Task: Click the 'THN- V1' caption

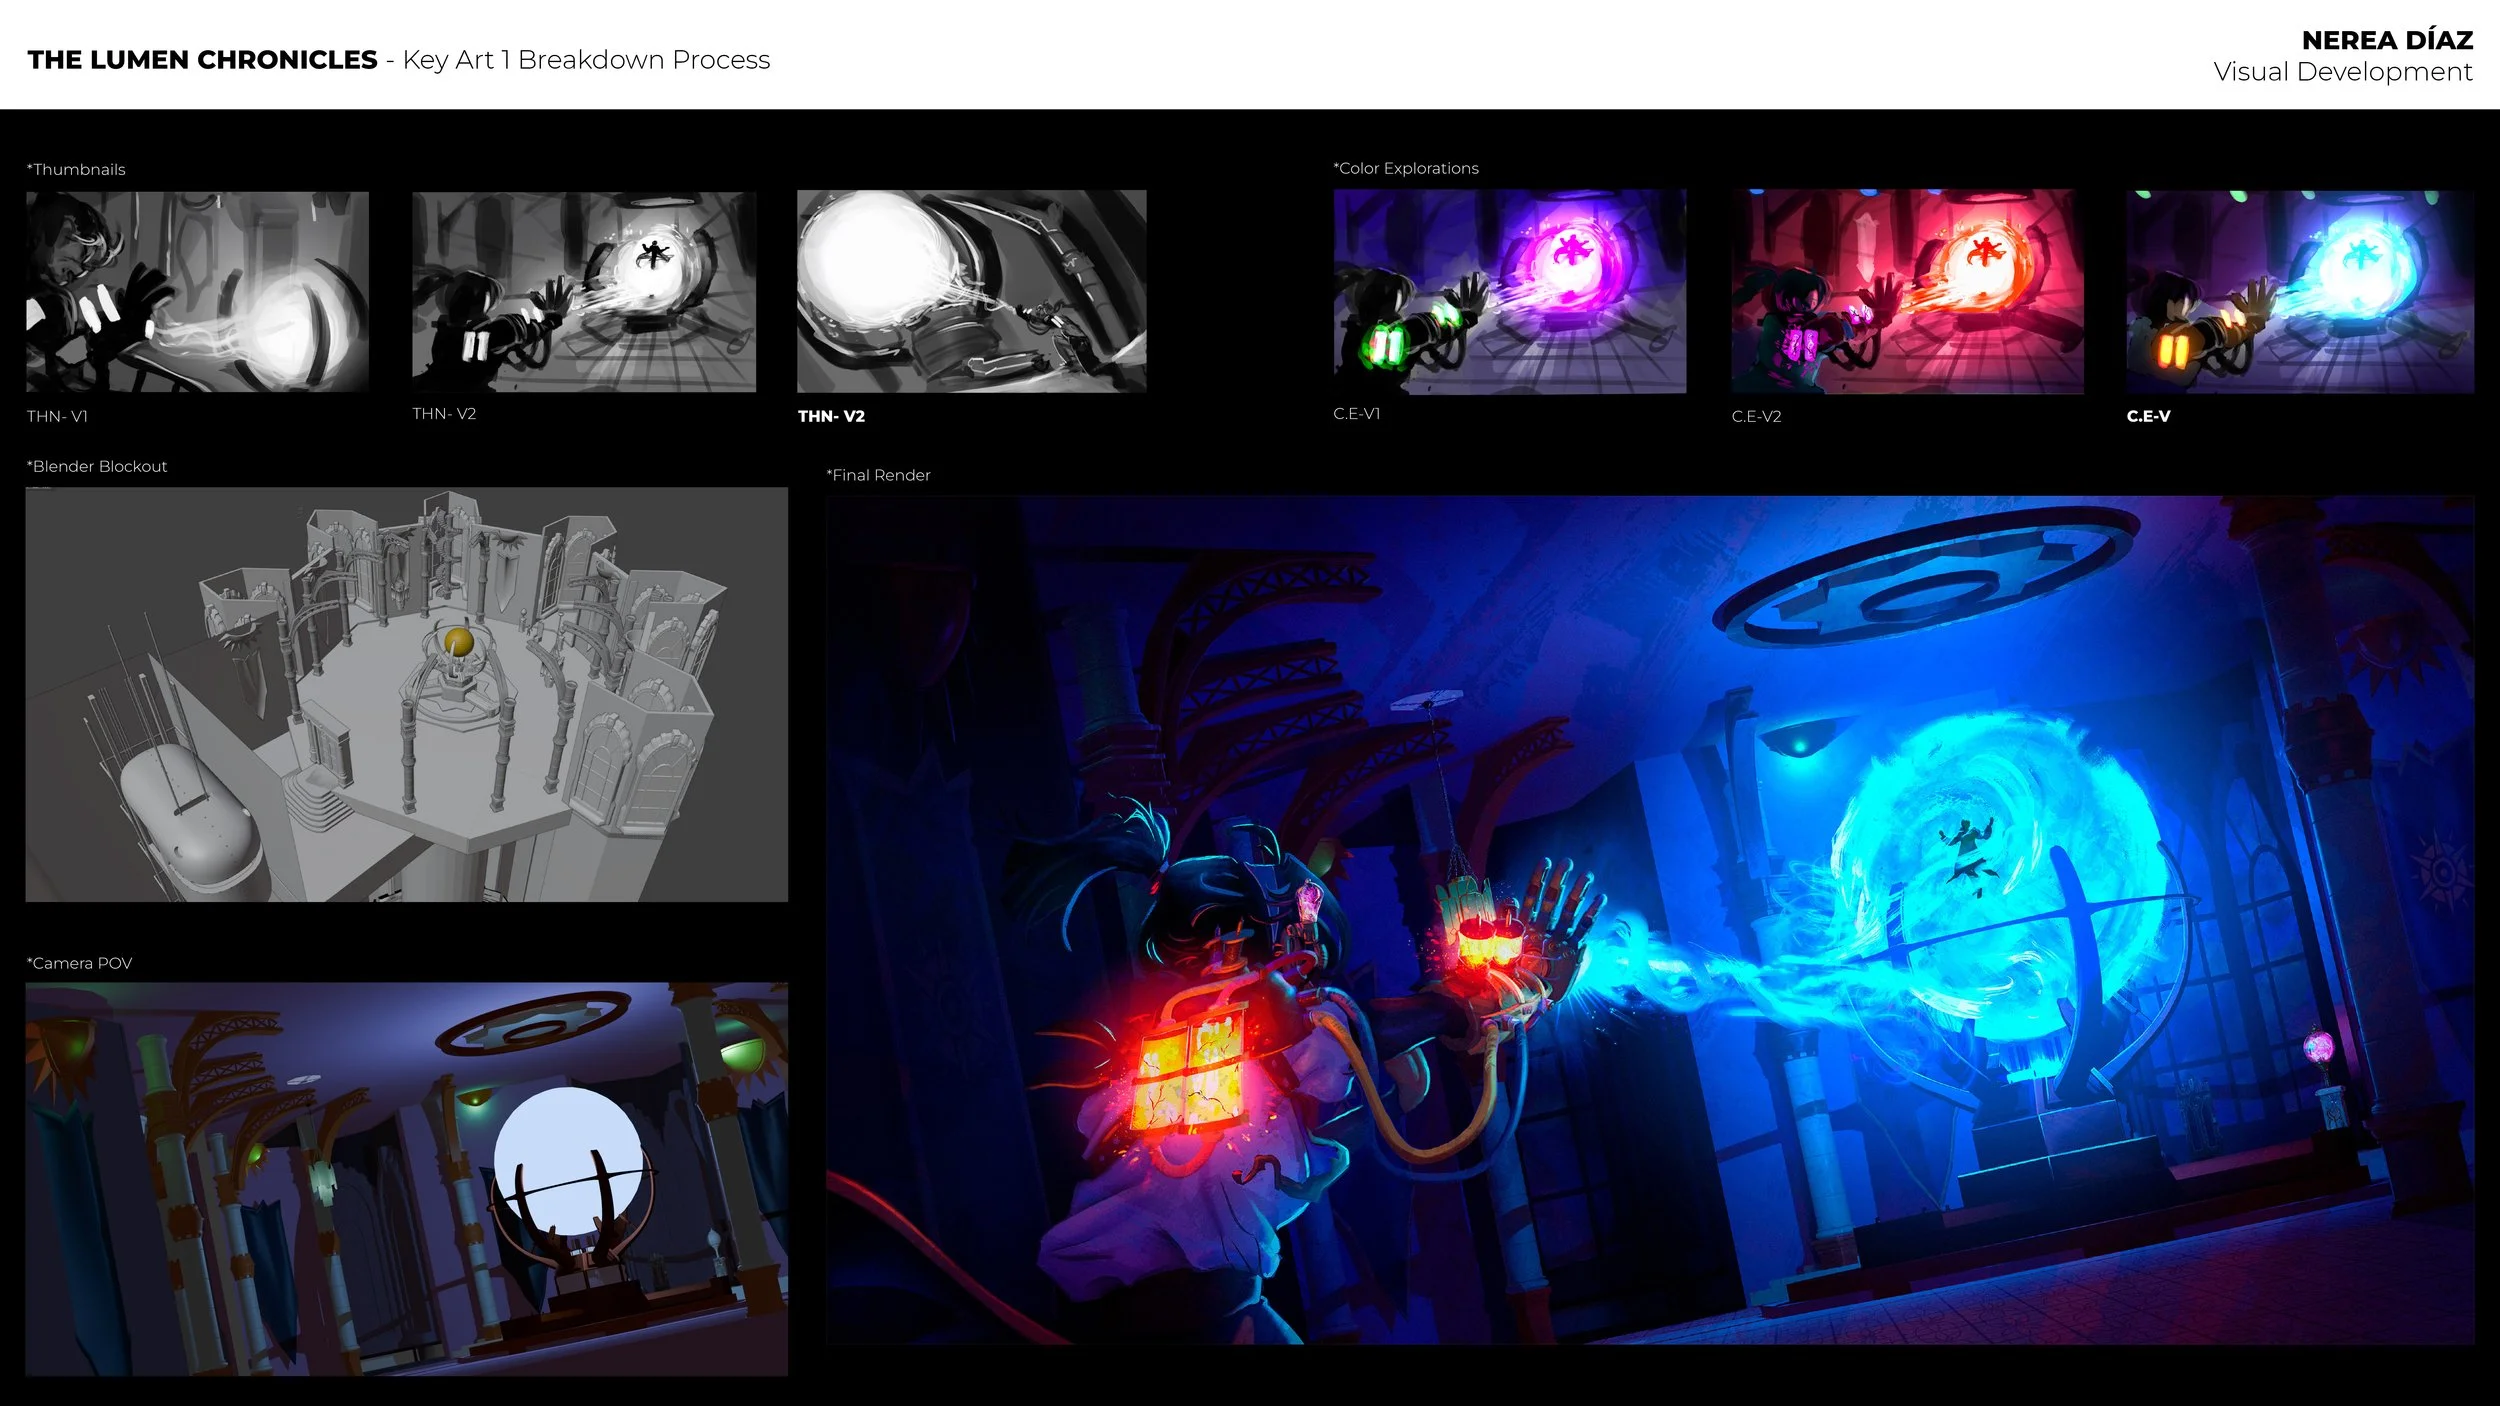Action: pos(57,416)
